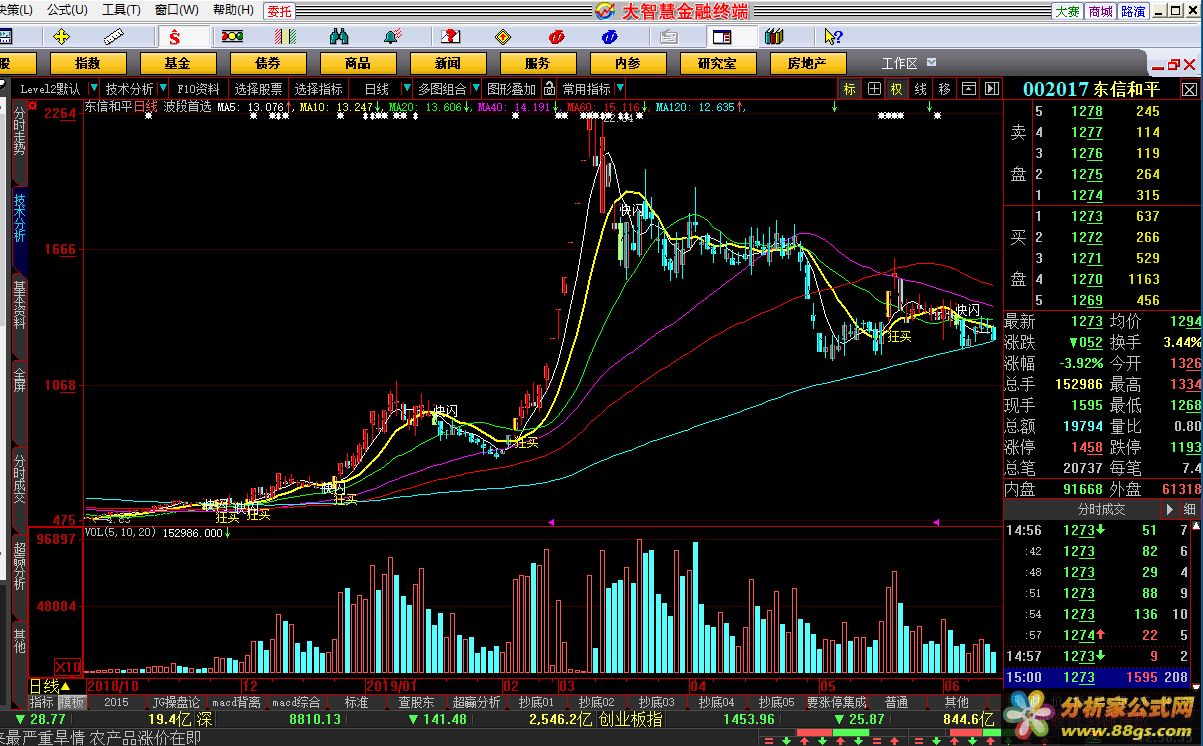
Task: Click the gray briefcase toolbar icon
Action: (x=667, y=37)
